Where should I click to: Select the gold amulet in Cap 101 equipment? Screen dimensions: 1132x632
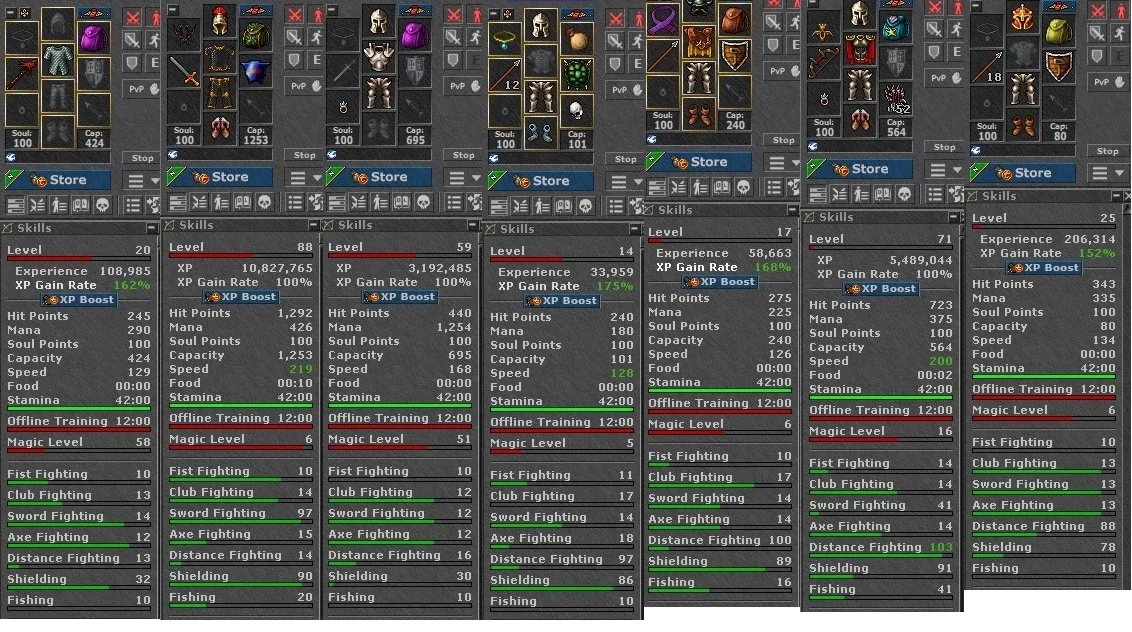(505, 39)
